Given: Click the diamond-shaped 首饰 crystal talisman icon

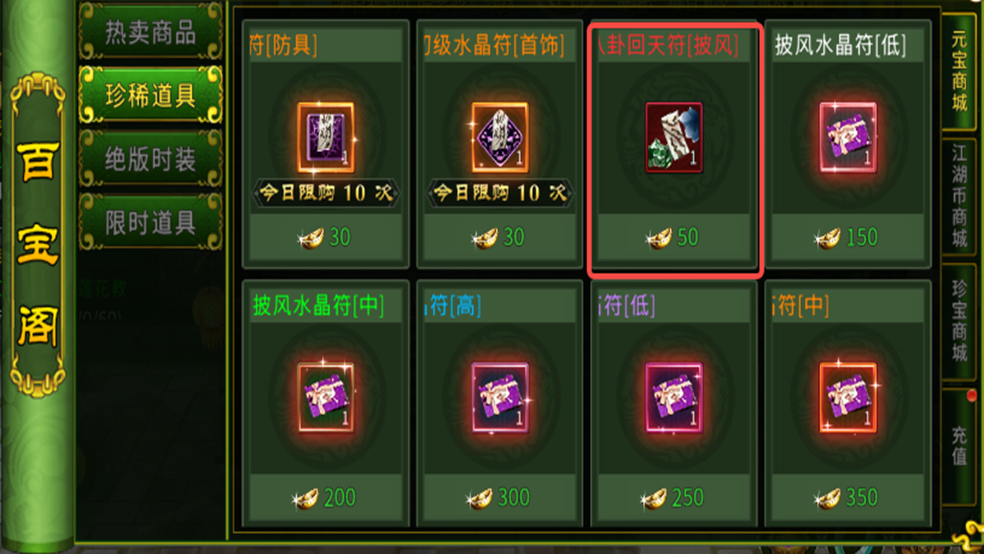Looking at the screenshot, I should tap(500, 137).
